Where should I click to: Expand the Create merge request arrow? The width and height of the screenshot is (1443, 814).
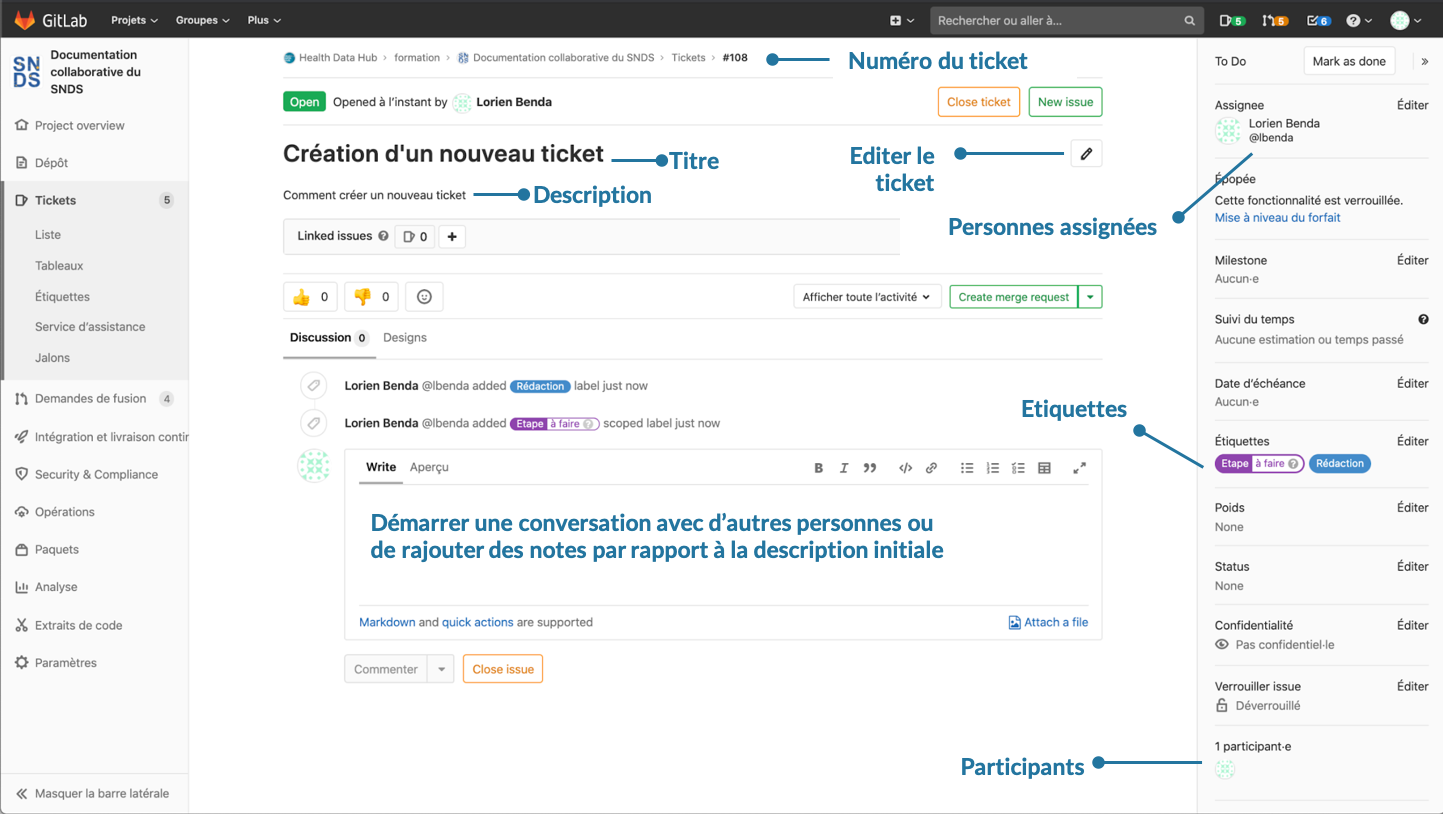(1090, 297)
